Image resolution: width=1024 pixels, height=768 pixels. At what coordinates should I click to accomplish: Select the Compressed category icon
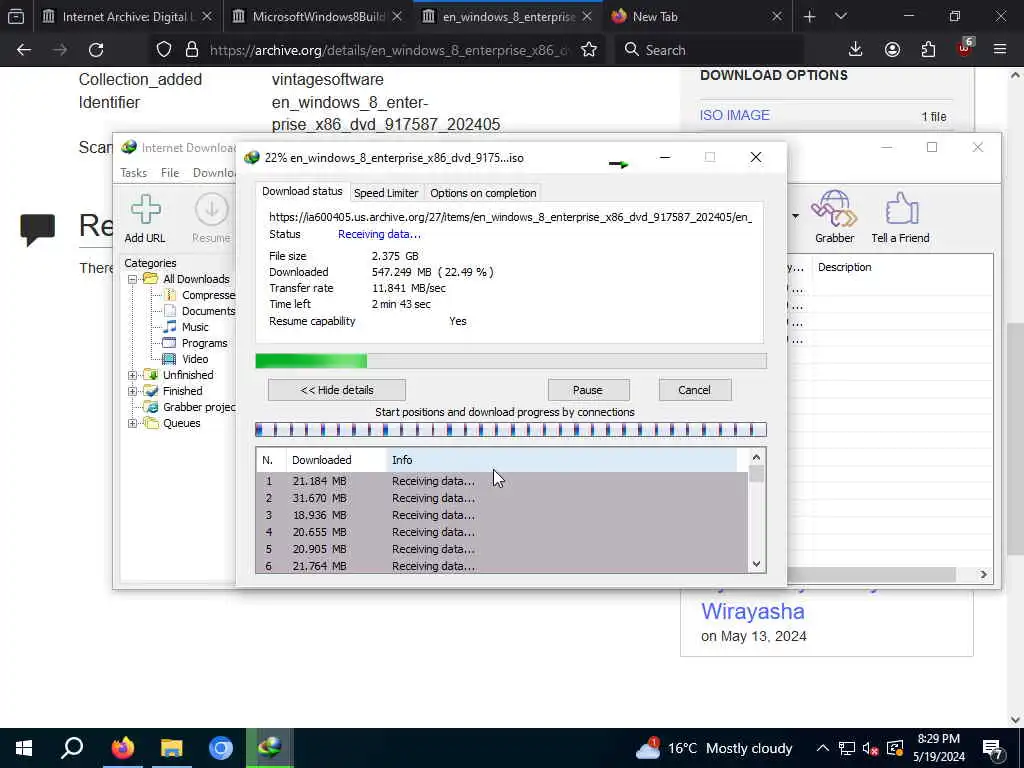(170, 295)
